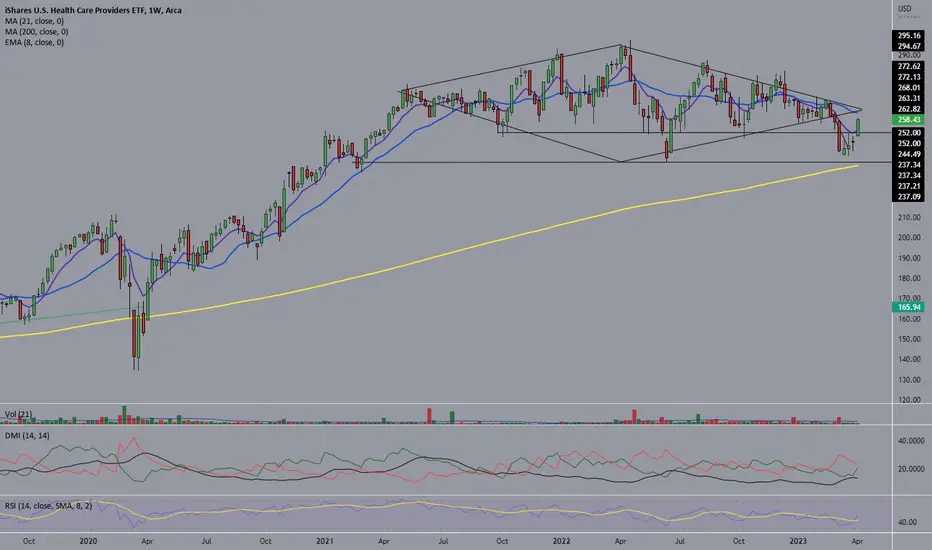The width and height of the screenshot is (932, 550).
Task: Click the 160.00 price axis tick
Action: click(x=909, y=319)
